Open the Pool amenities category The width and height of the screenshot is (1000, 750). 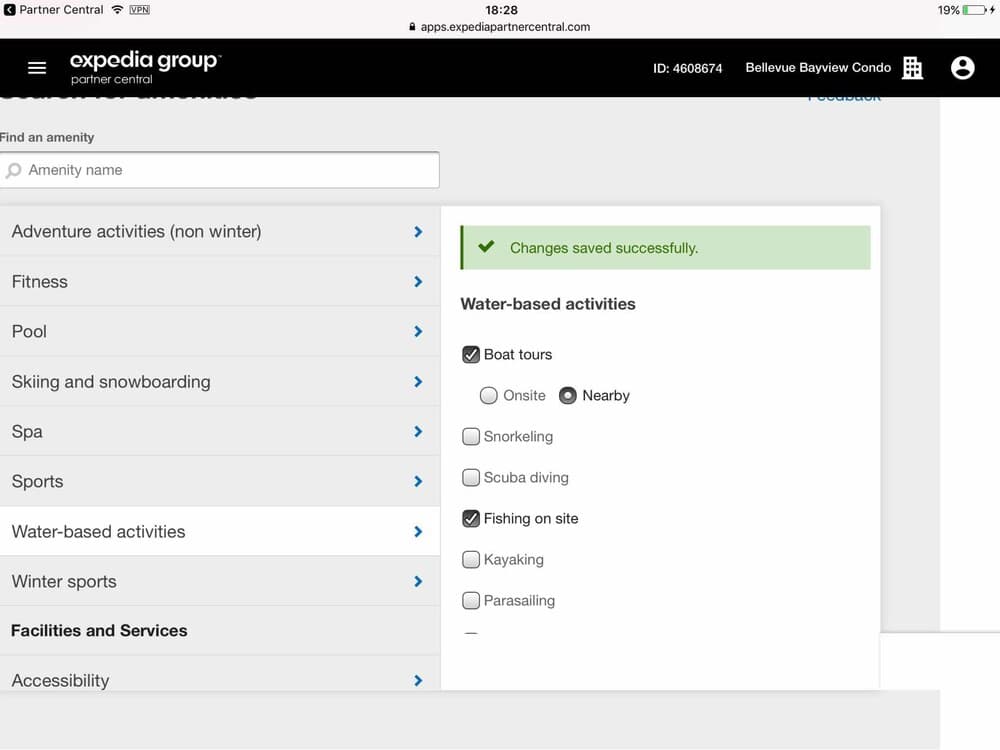pyautogui.click(x=219, y=332)
